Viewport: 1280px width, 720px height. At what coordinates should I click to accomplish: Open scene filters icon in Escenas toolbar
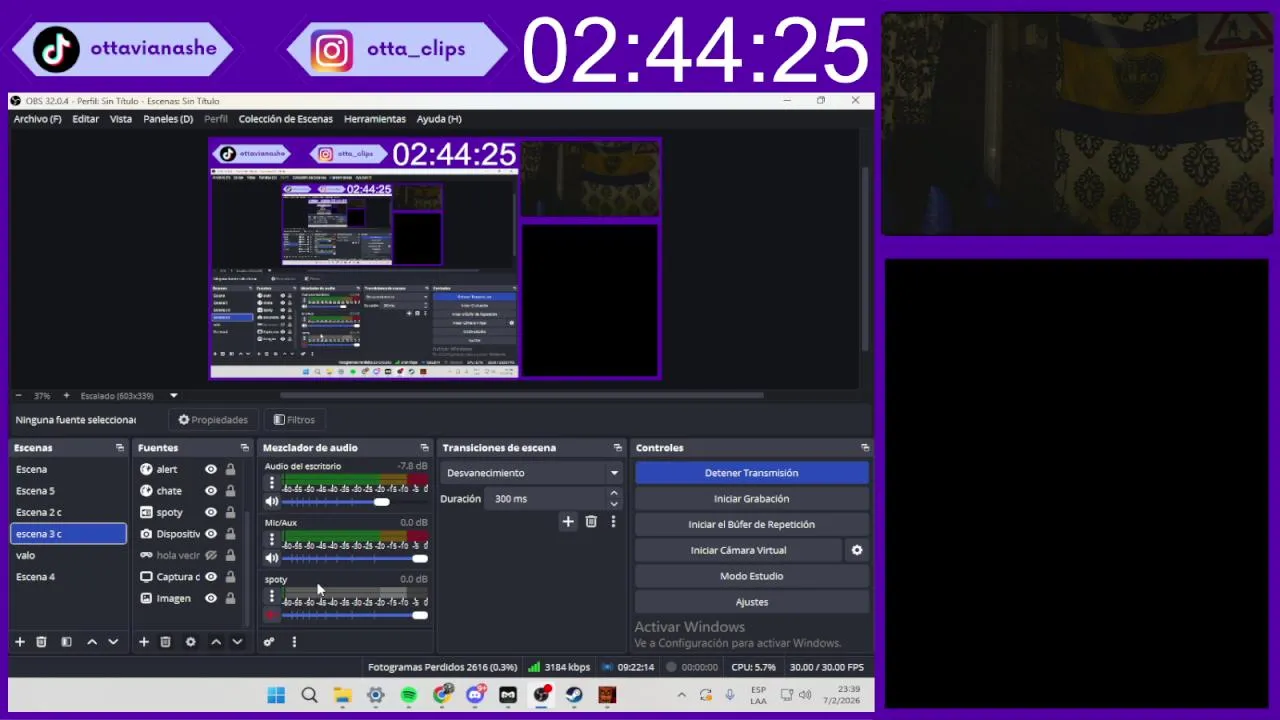tap(66, 642)
